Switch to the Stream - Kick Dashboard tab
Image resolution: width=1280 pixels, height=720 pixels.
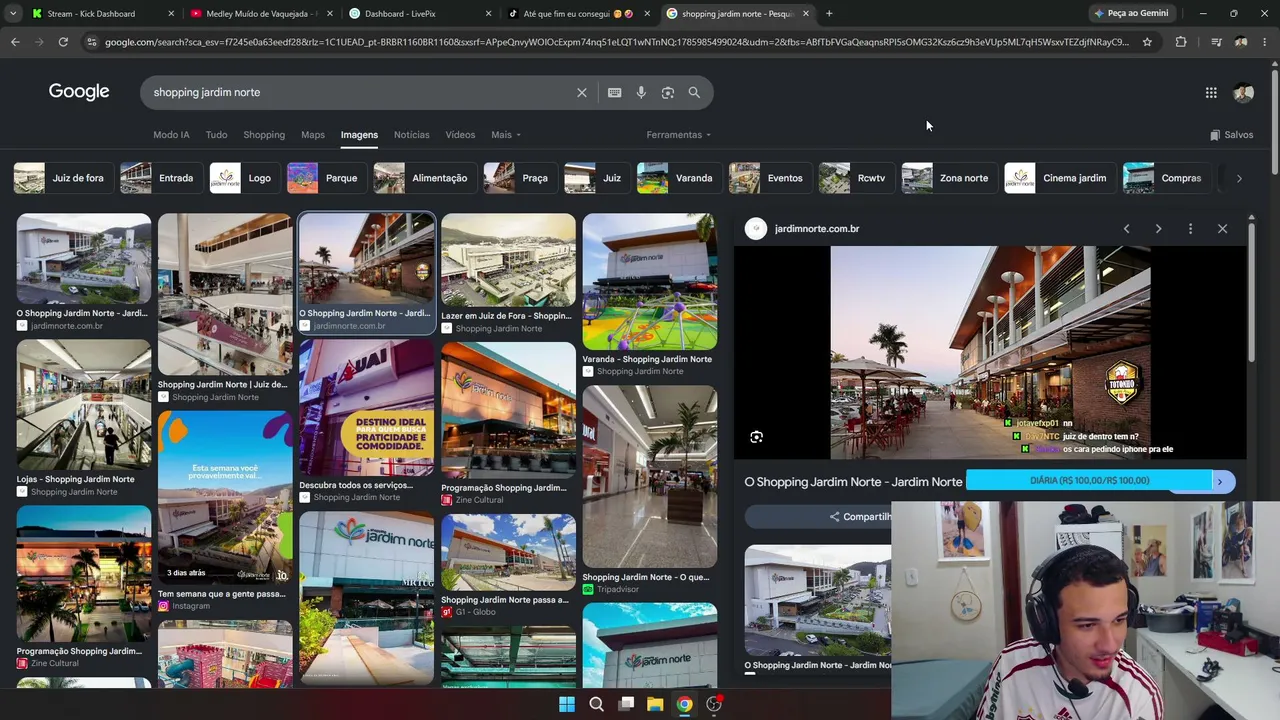click(x=102, y=14)
